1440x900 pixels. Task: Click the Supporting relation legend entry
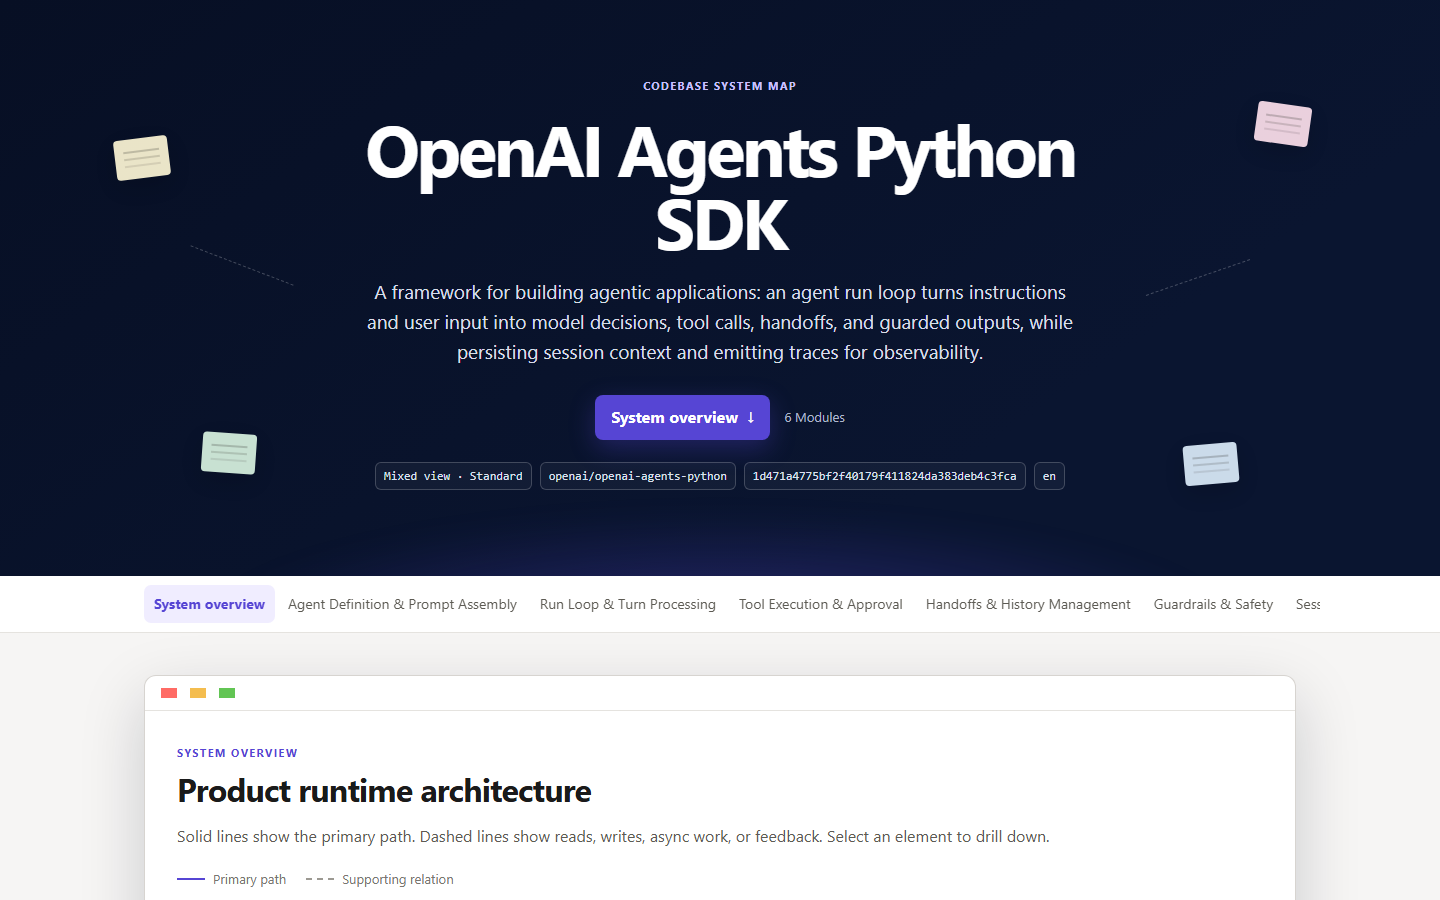(380, 880)
